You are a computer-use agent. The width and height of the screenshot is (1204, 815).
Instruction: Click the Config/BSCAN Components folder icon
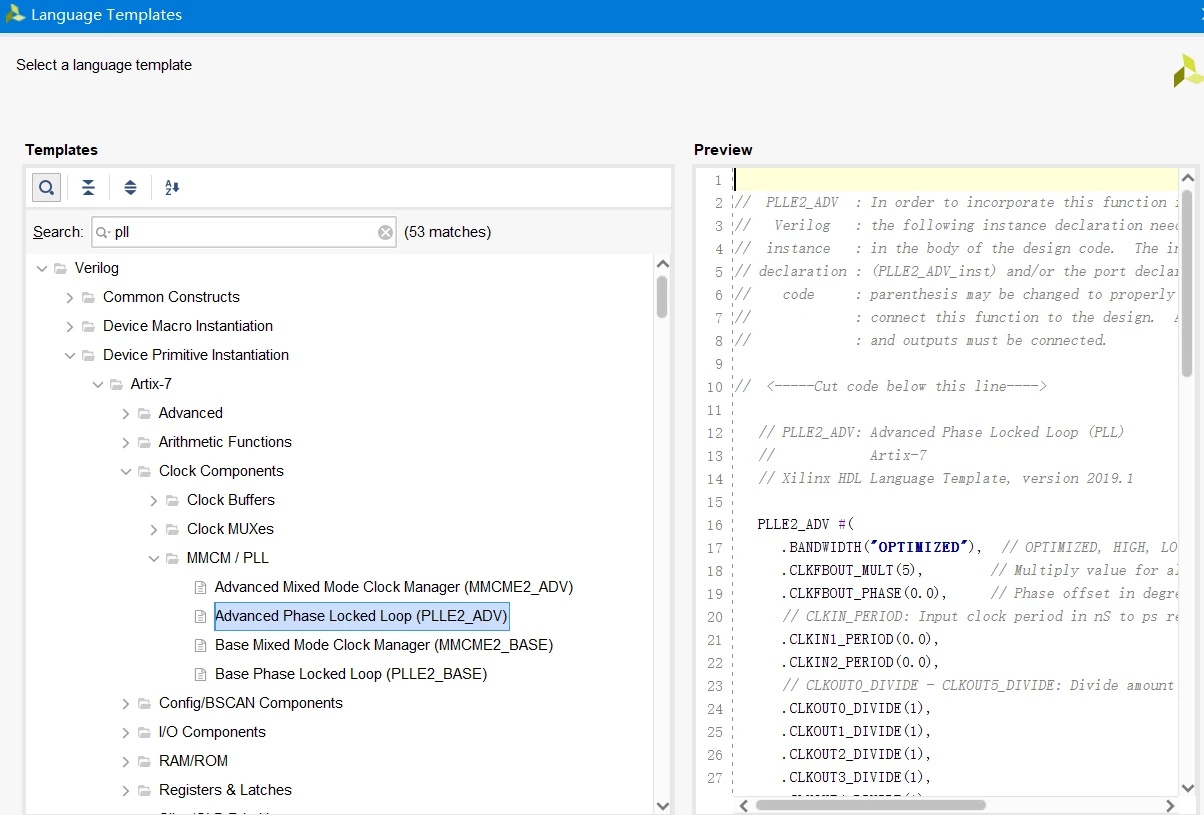point(144,703)
